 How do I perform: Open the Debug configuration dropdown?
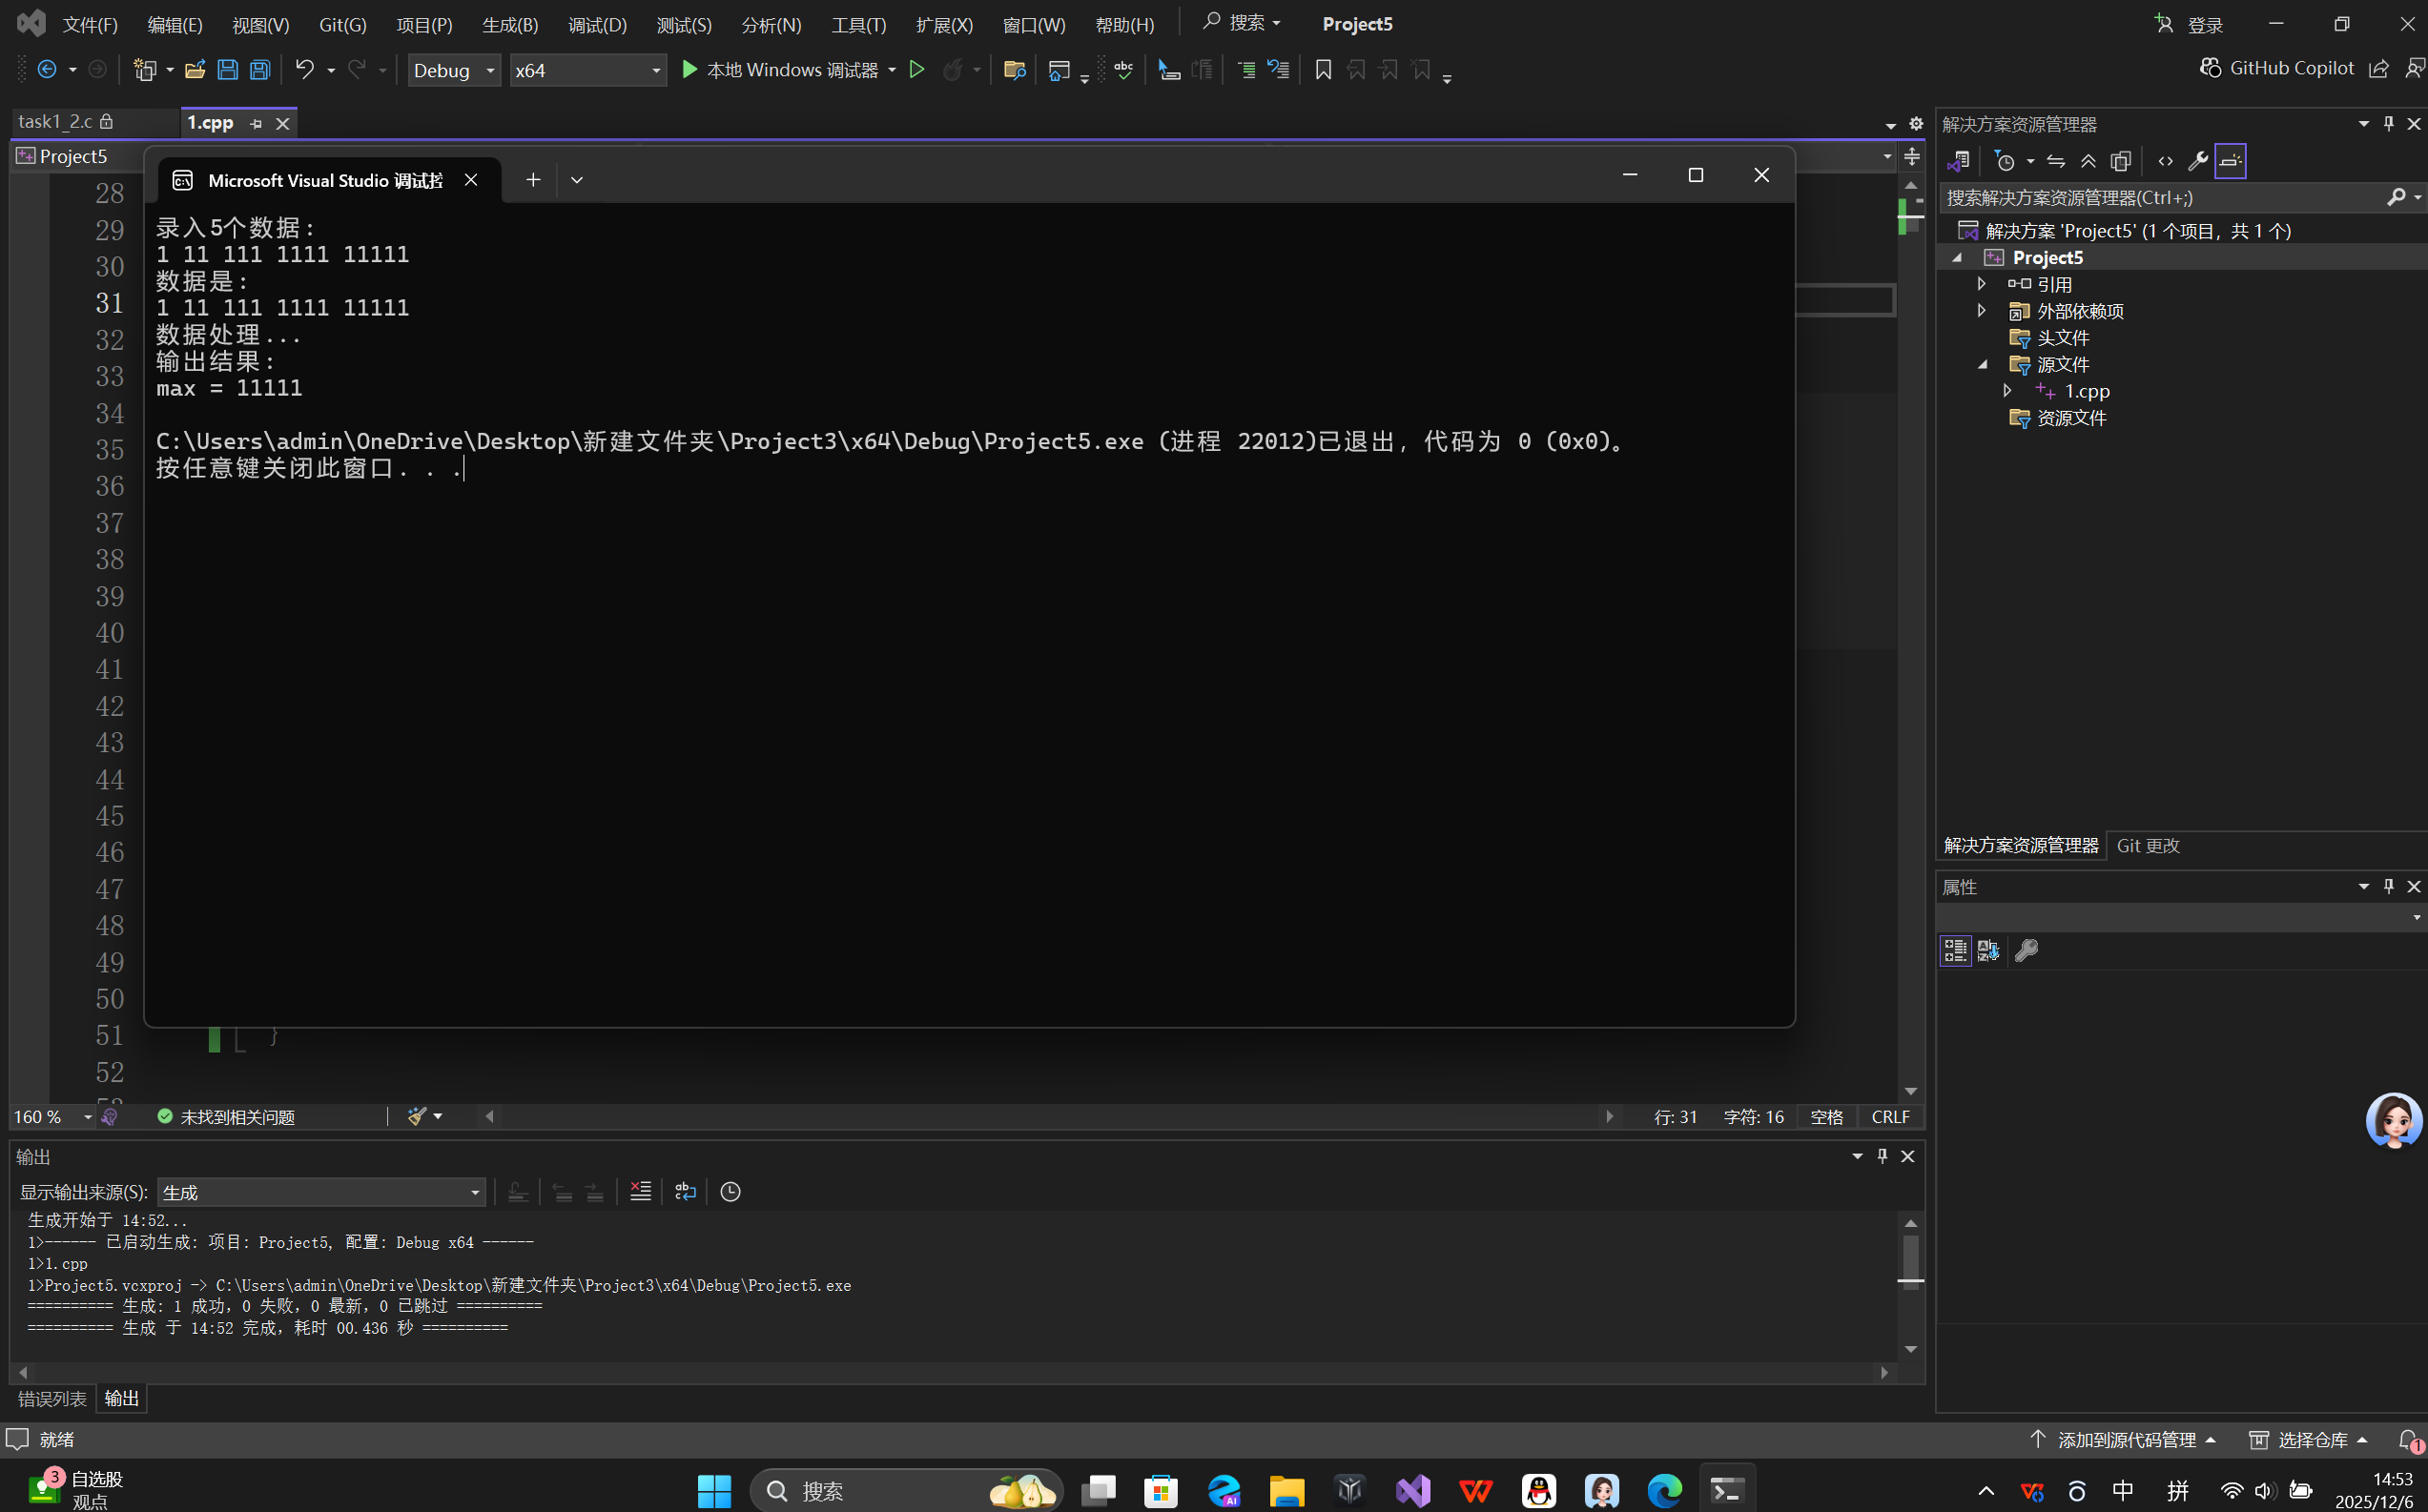coord(454,70)
